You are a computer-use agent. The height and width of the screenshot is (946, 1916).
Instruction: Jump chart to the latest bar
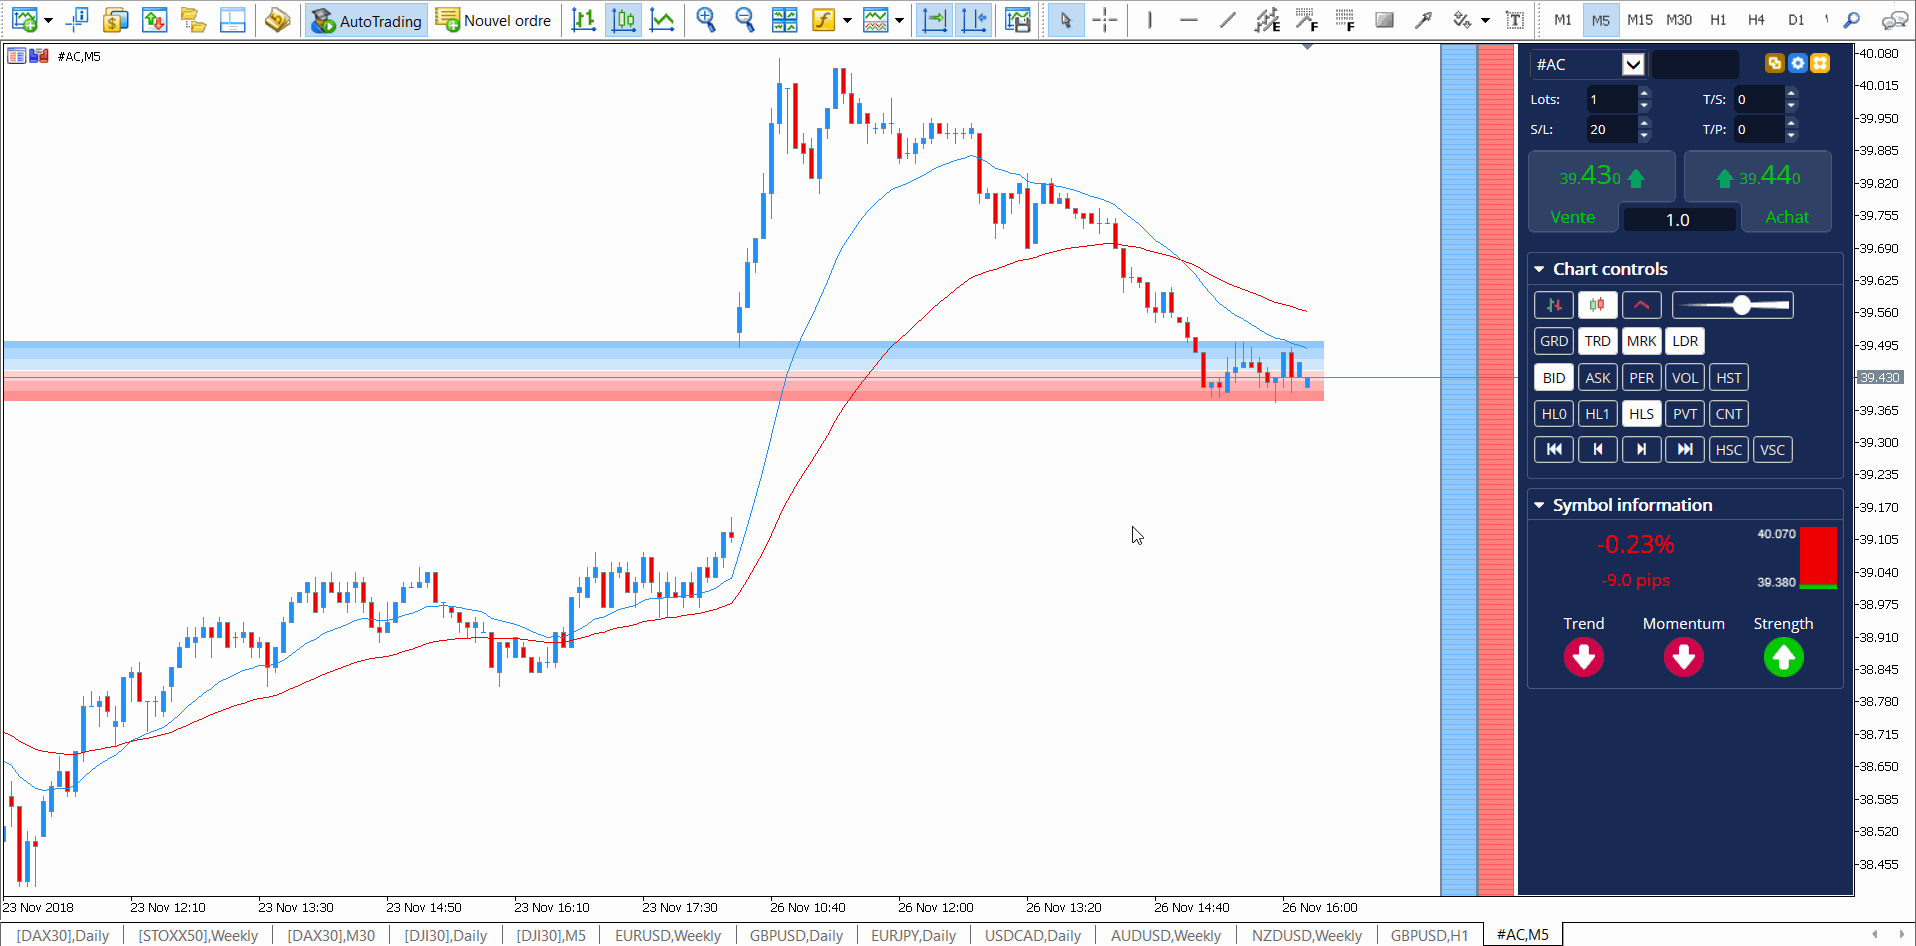click(x=1685, y=450)
